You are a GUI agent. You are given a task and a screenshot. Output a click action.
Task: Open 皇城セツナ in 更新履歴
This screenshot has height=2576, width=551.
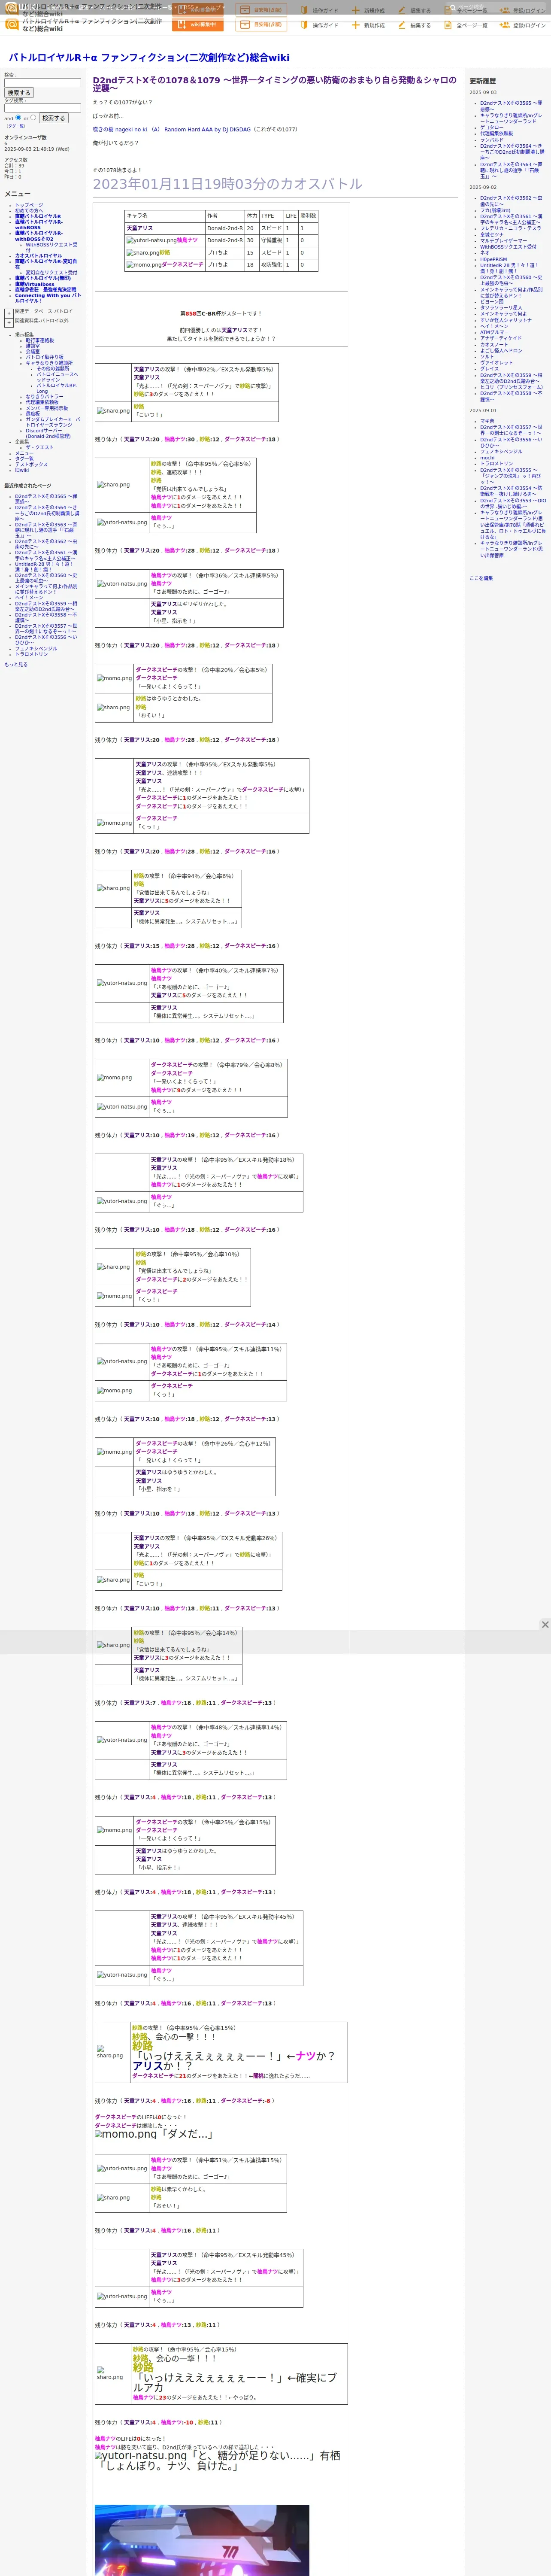(492, 234)
